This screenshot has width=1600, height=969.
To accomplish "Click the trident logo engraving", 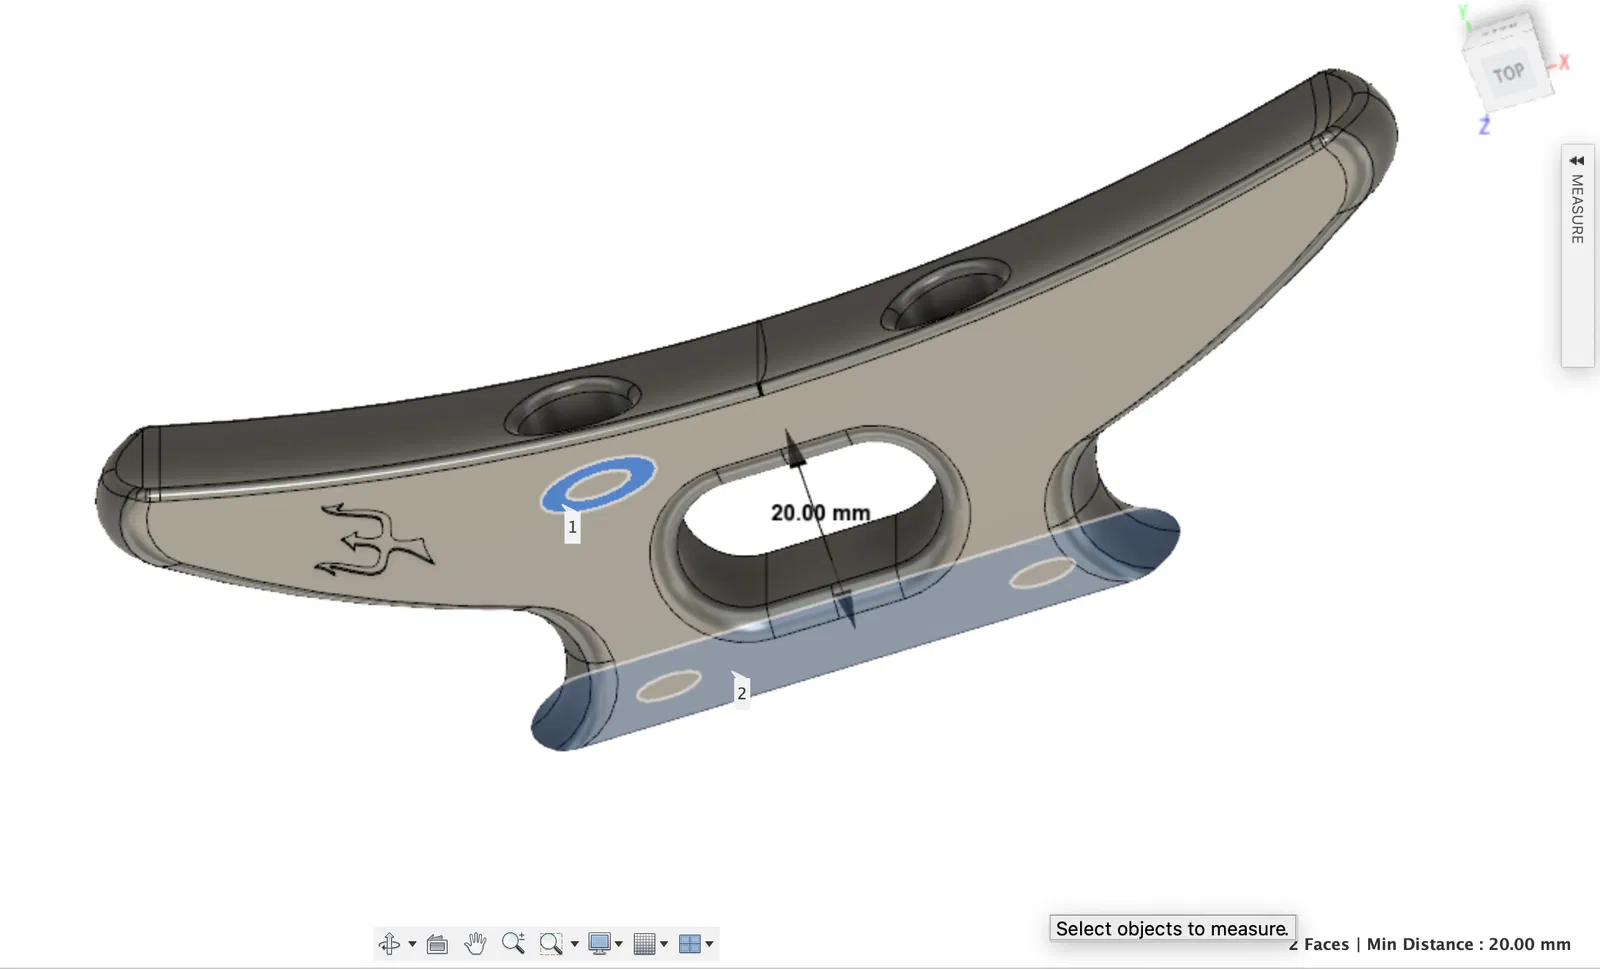I will click(x=375, y=542).
